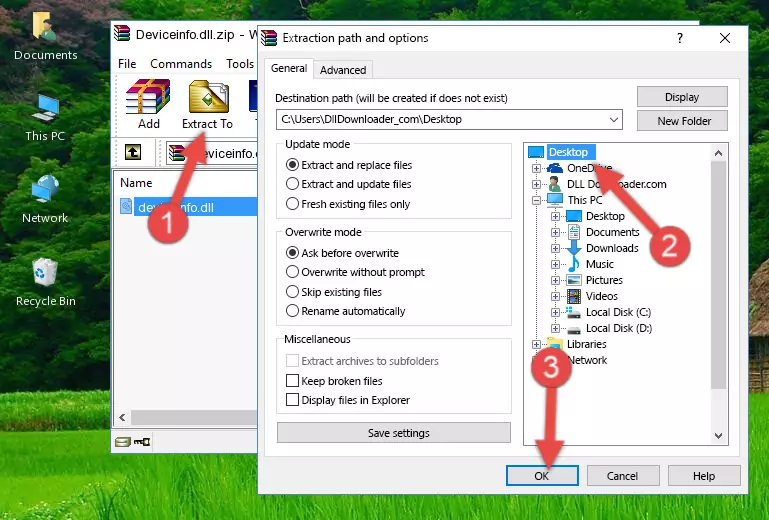Image resolution: width=769 pixels, height=520 pixels.
Task: Click the WinRAR file list scroll left arrow
Action: 123,417
